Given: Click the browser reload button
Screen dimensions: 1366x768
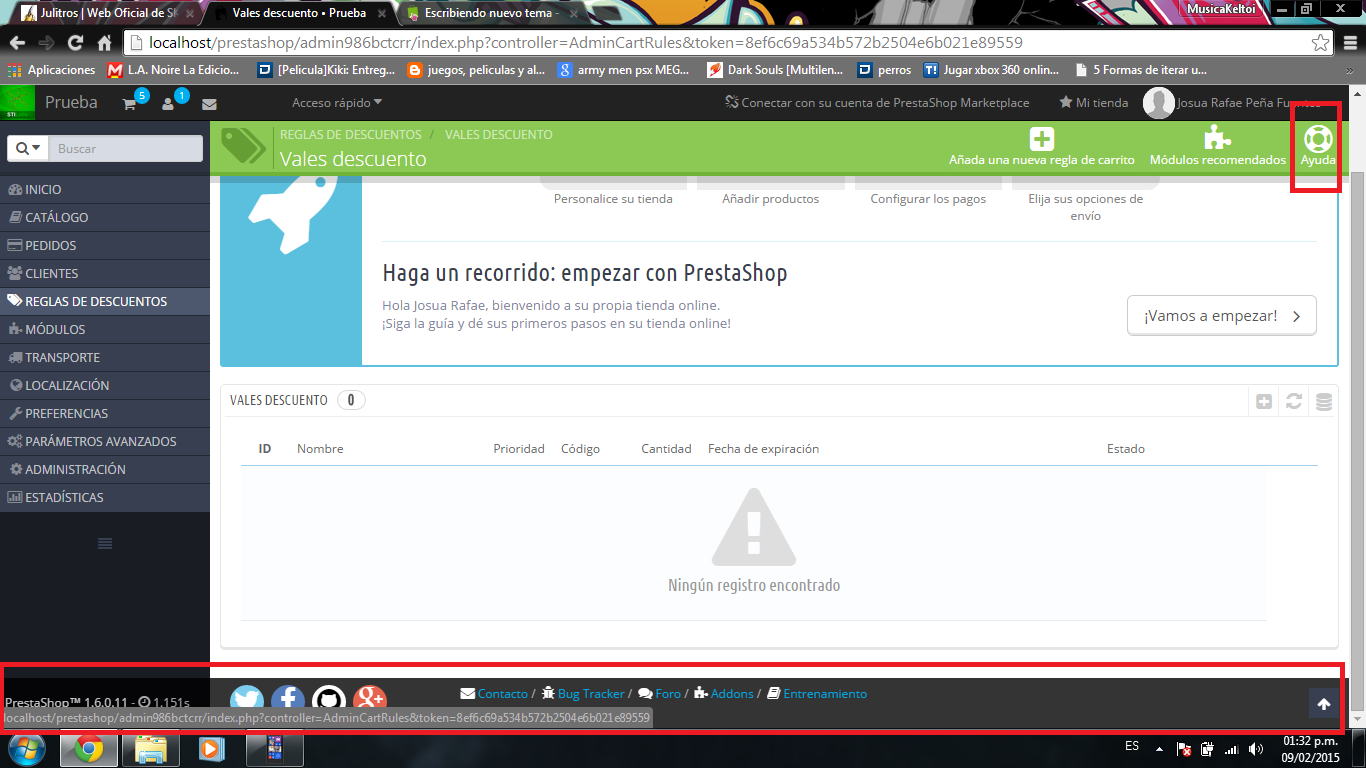Looking at the screenshot, I should [x=75, y=43].
